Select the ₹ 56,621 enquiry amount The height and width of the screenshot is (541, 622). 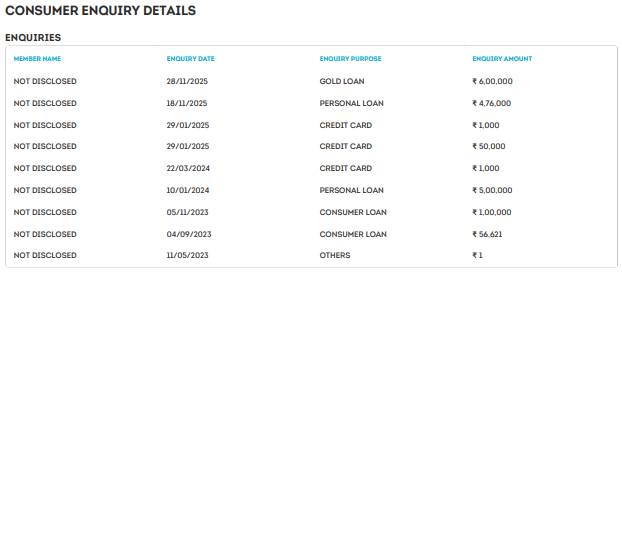(487, 234)
